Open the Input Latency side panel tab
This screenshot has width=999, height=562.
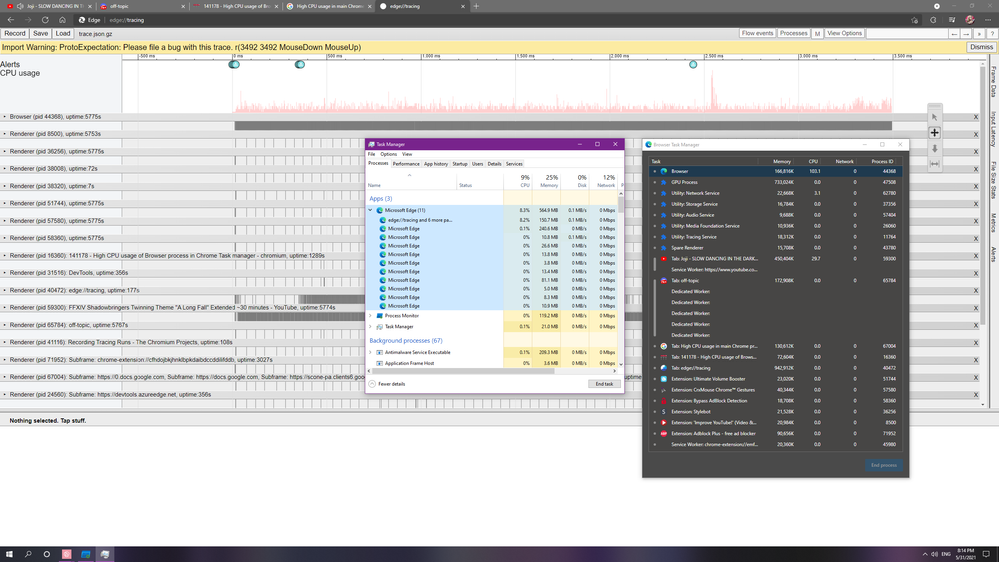tap(993, 130)
